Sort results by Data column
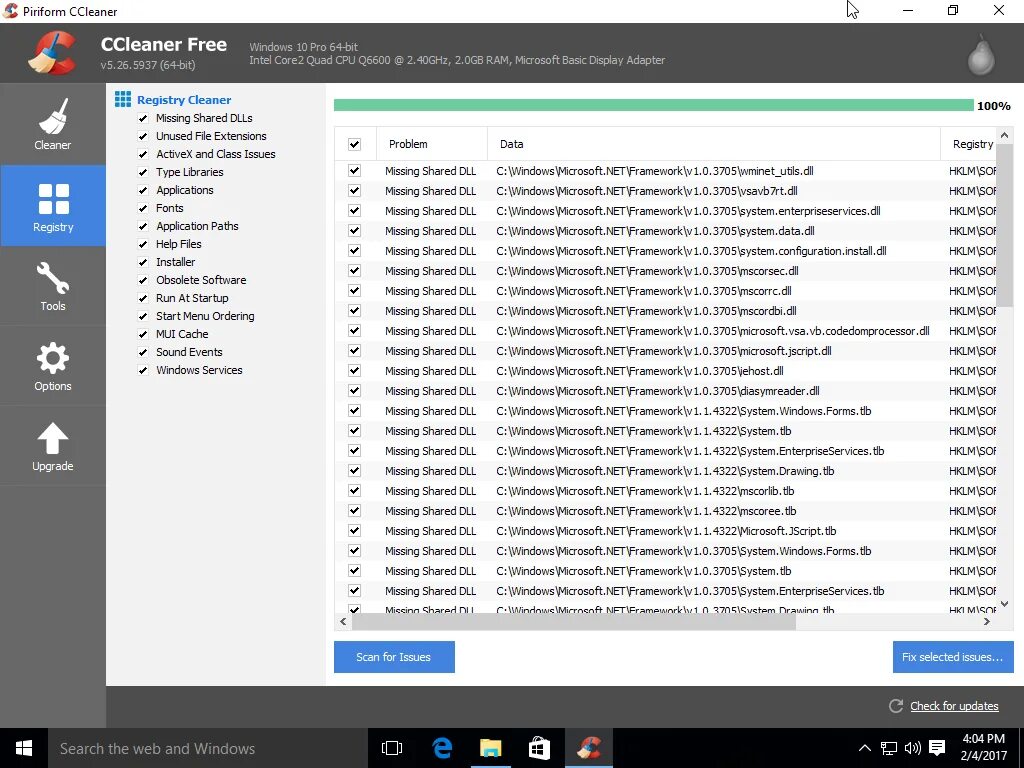1024x768 pixels. (x=714, y=144)
